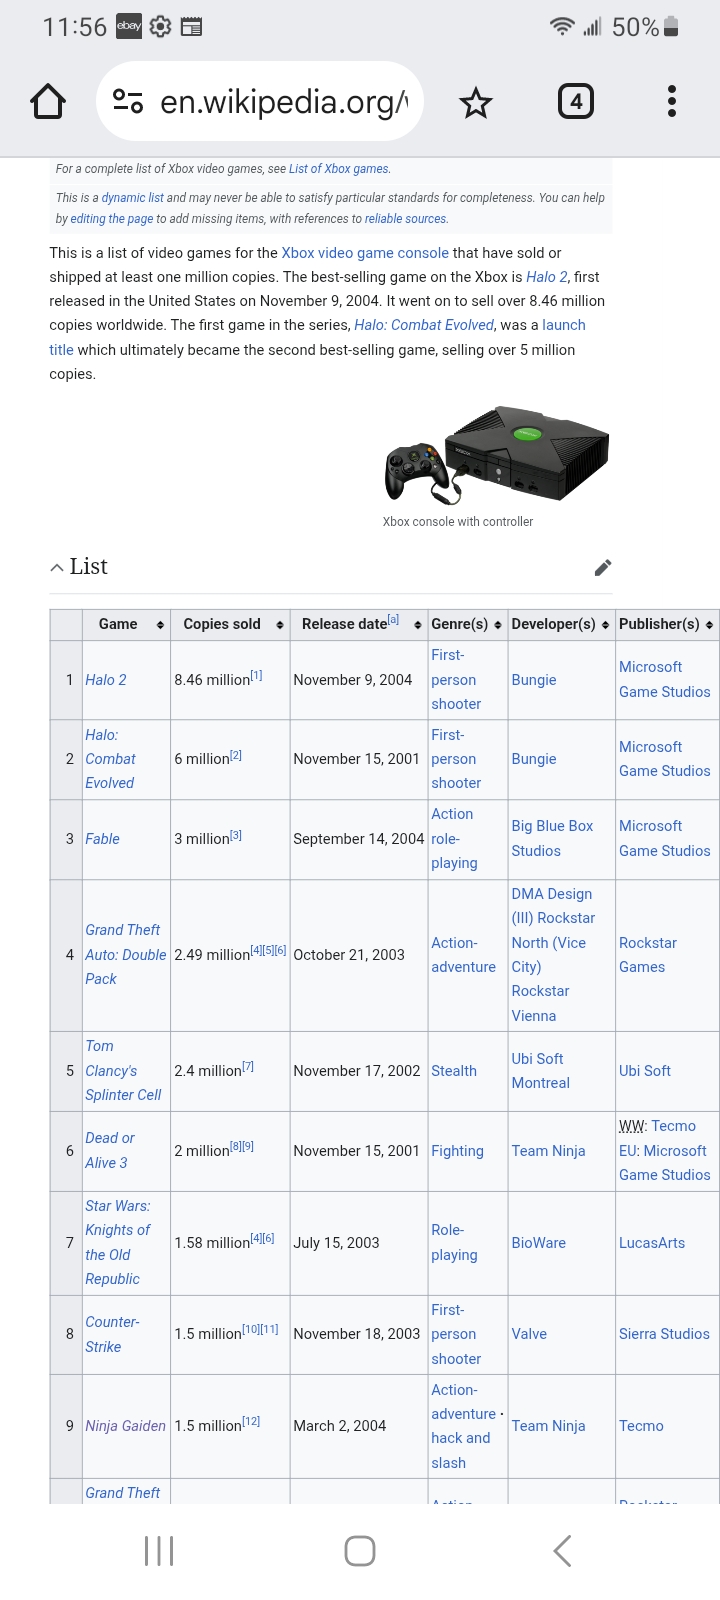This screenshot has width=720, height=1600.
Task: Open Halo: Combat Evolved table entry
Action: 110,759
